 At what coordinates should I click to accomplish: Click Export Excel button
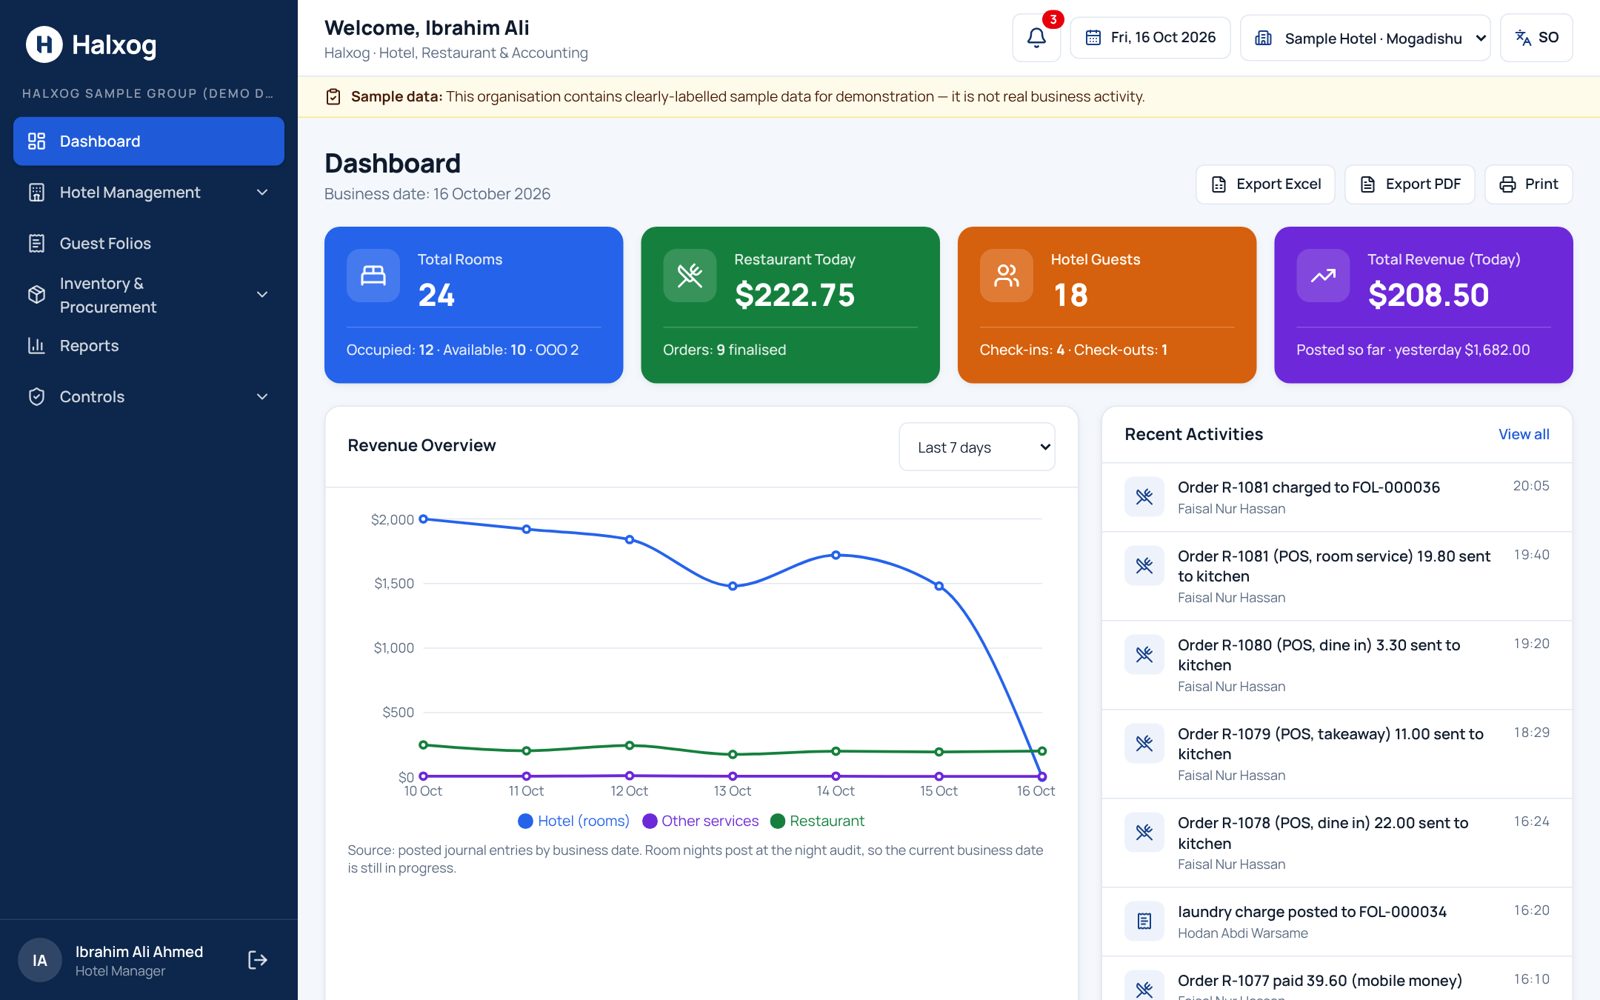pos(1265,184)
